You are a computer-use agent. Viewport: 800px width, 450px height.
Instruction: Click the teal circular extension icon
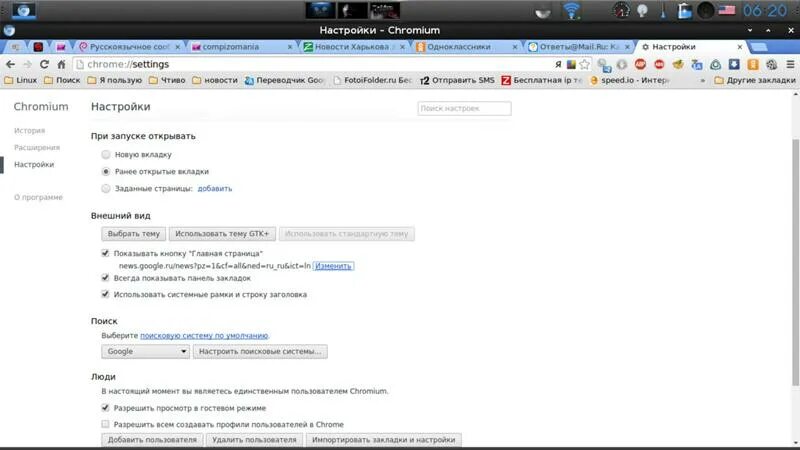click(x=715, y=64)
